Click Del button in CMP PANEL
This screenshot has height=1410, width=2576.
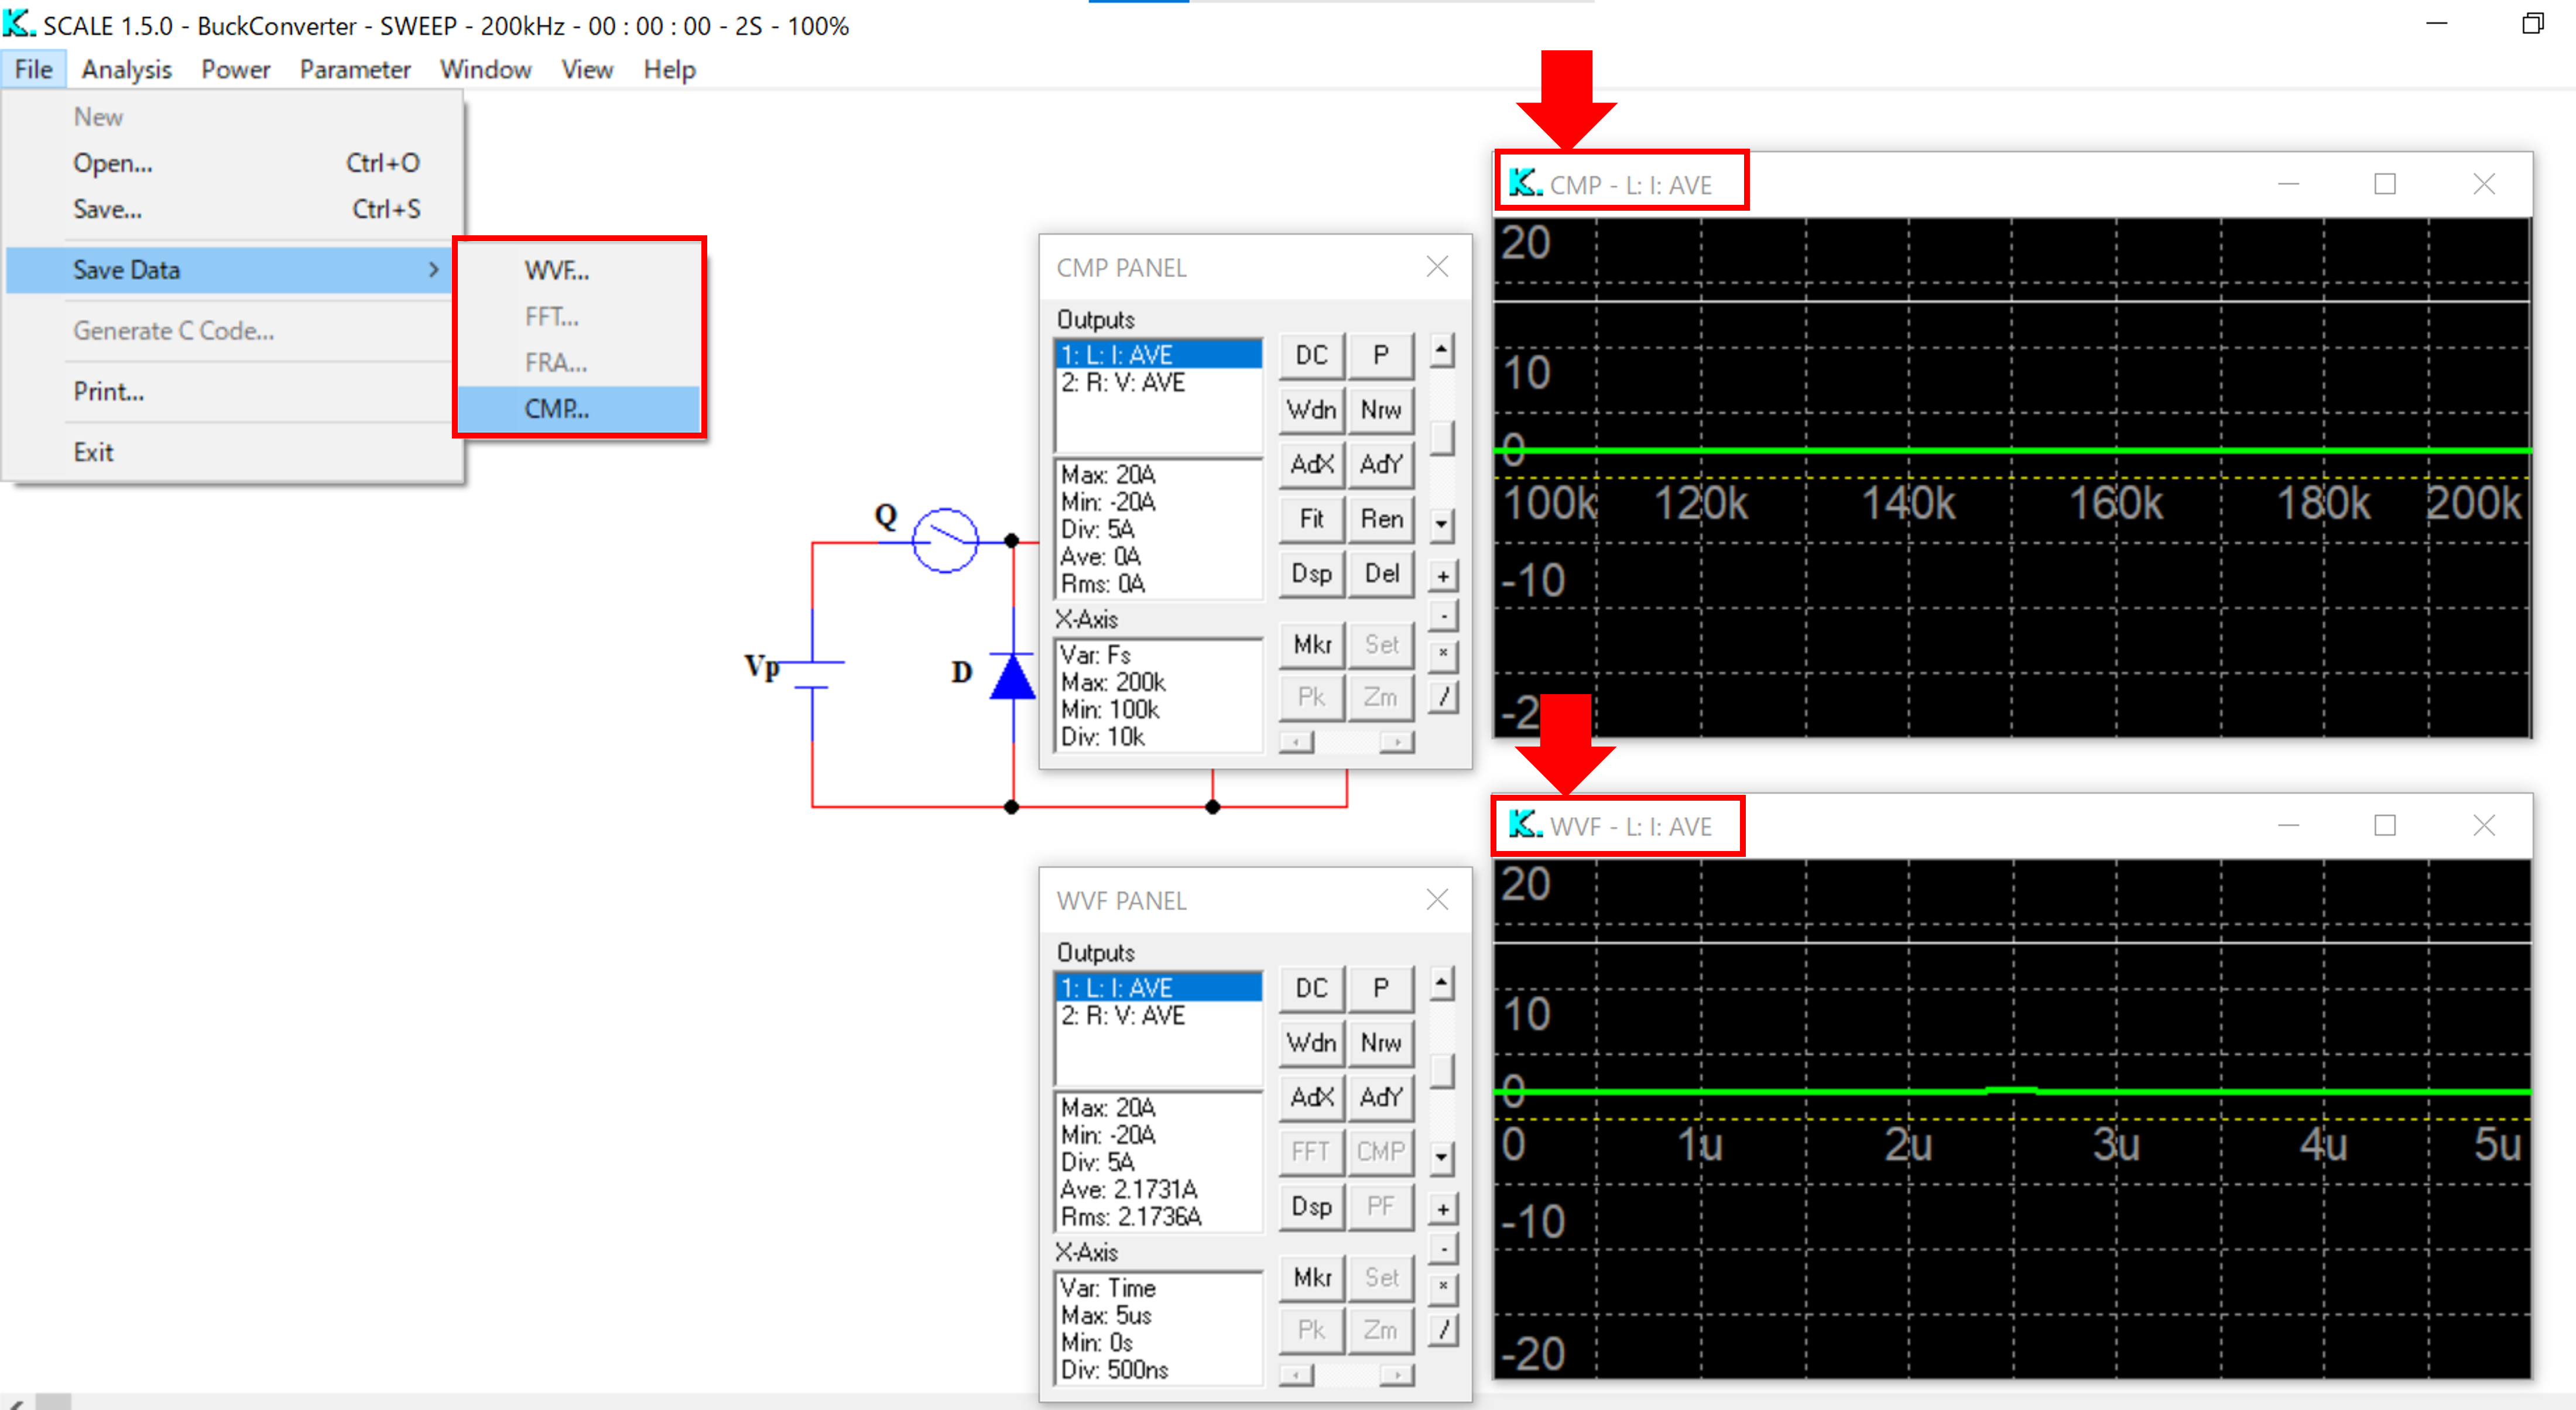[1381, 574]
